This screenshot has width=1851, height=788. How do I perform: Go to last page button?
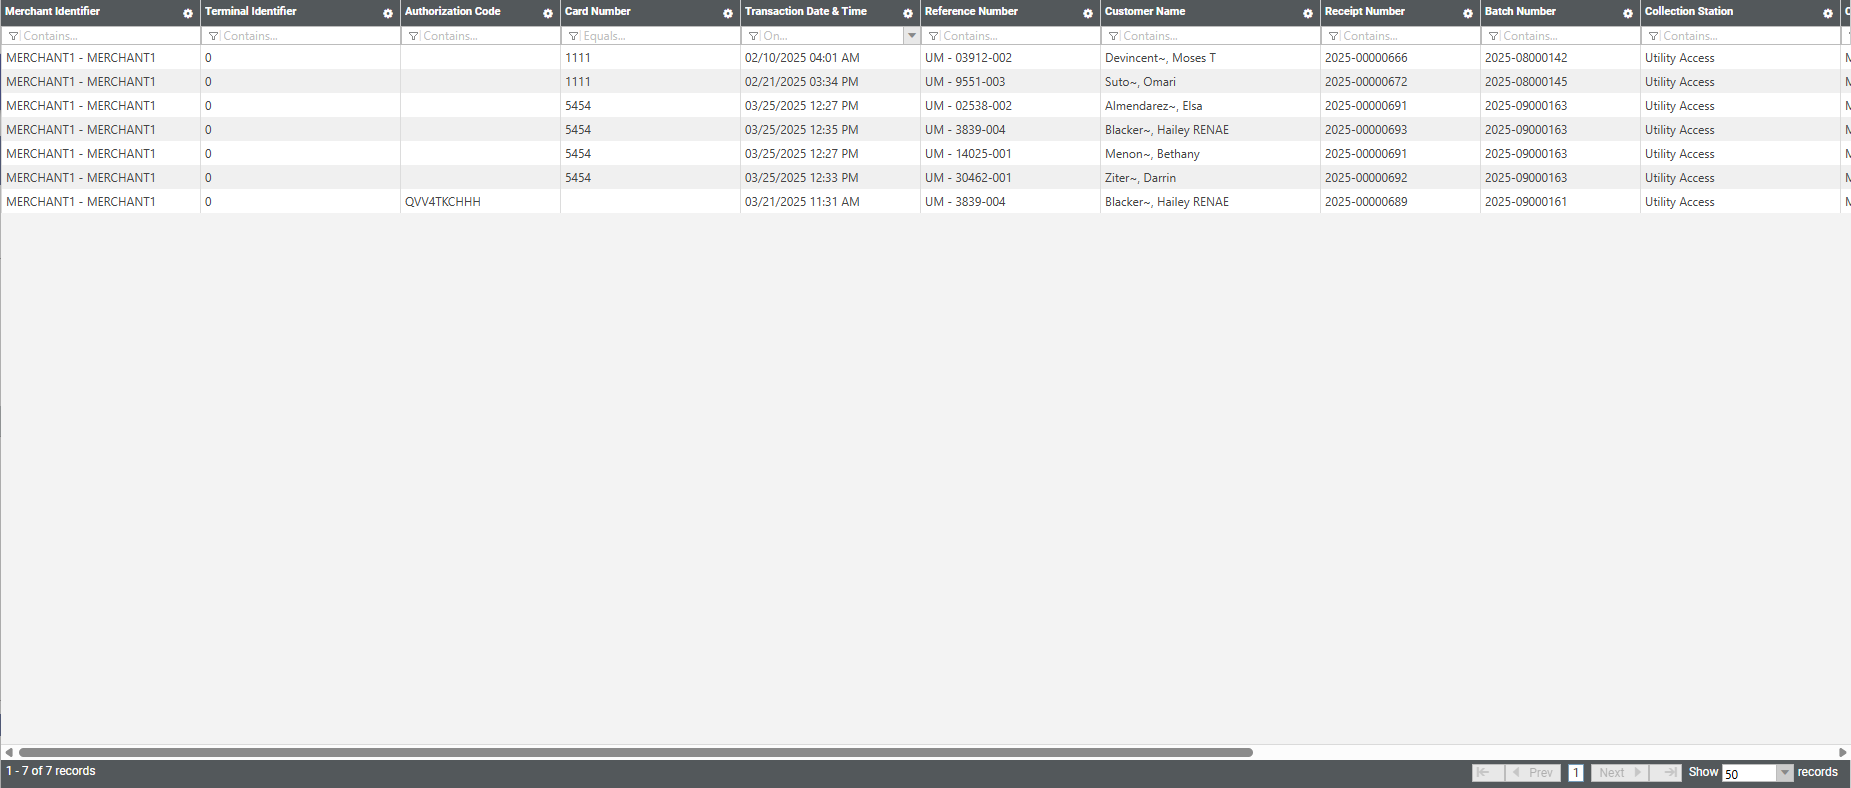1665,773
